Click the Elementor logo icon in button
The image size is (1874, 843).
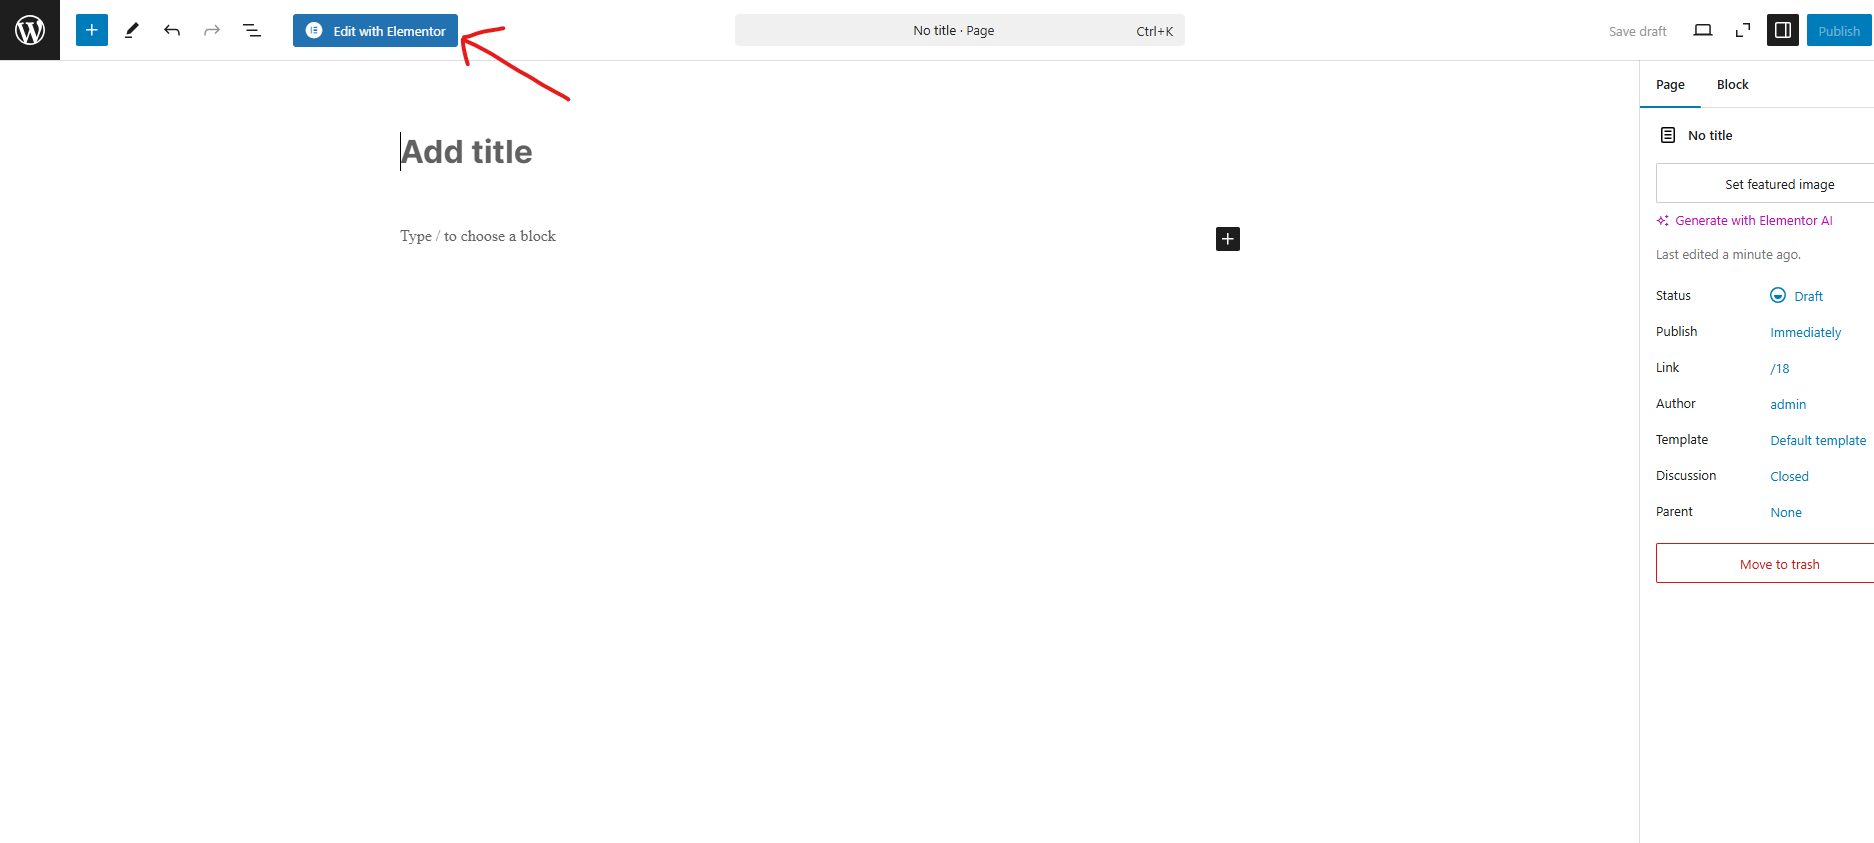314,30
